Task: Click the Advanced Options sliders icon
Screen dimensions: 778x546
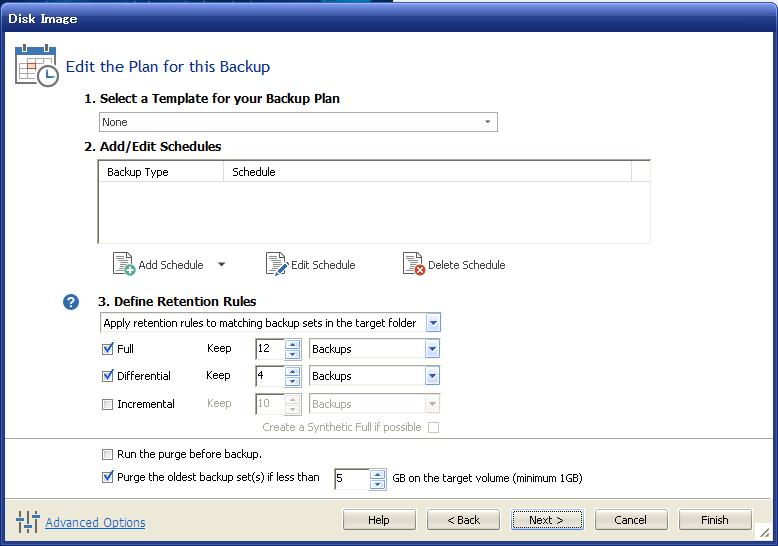Action: click(28, 522)
